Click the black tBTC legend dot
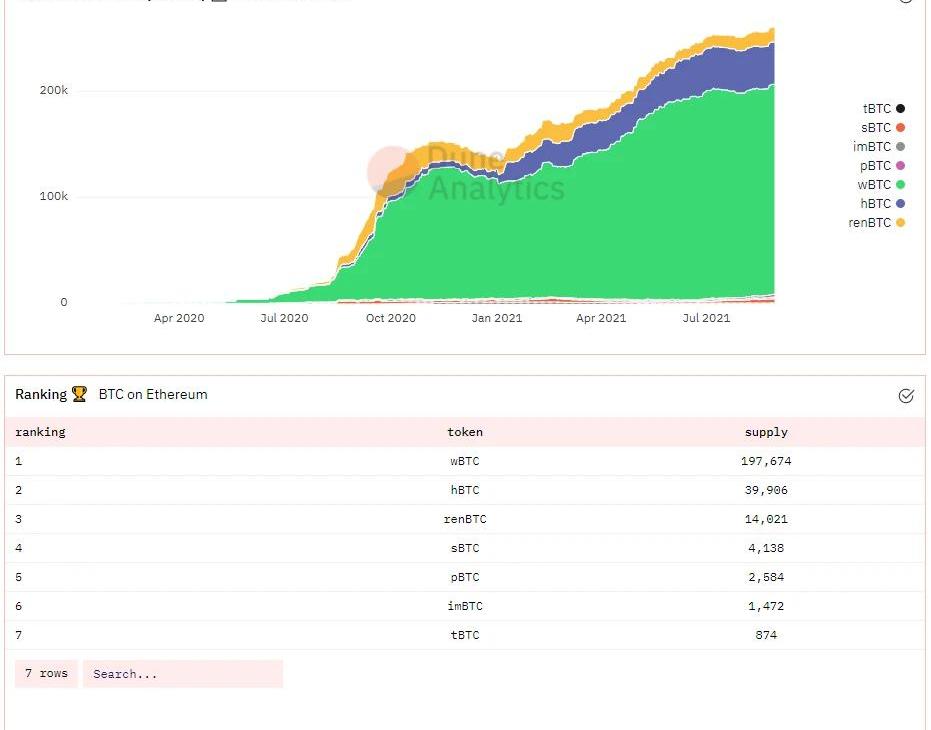 point(900,109)
